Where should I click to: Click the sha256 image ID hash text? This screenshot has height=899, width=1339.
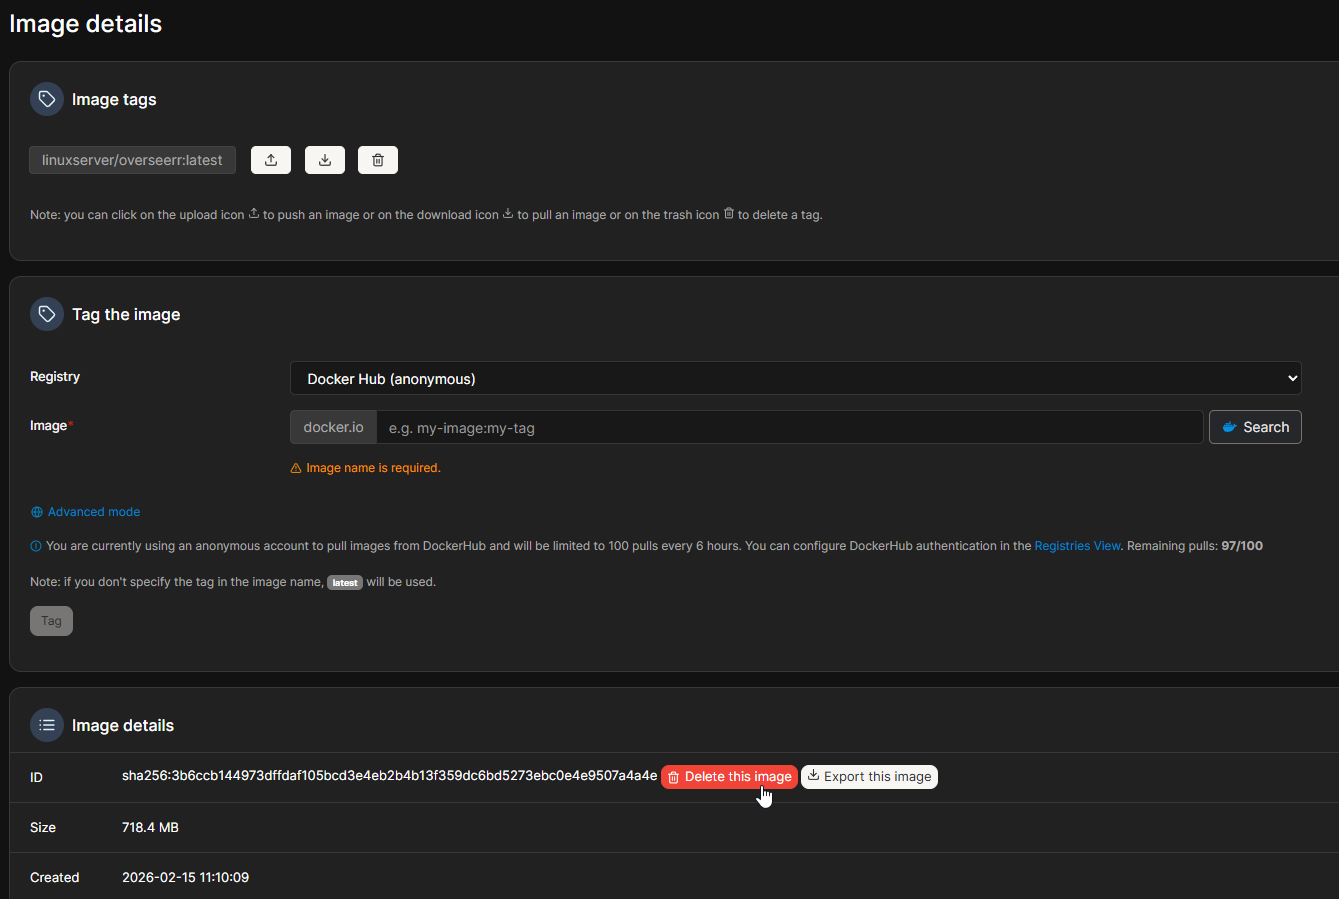(x=389, y=776)
